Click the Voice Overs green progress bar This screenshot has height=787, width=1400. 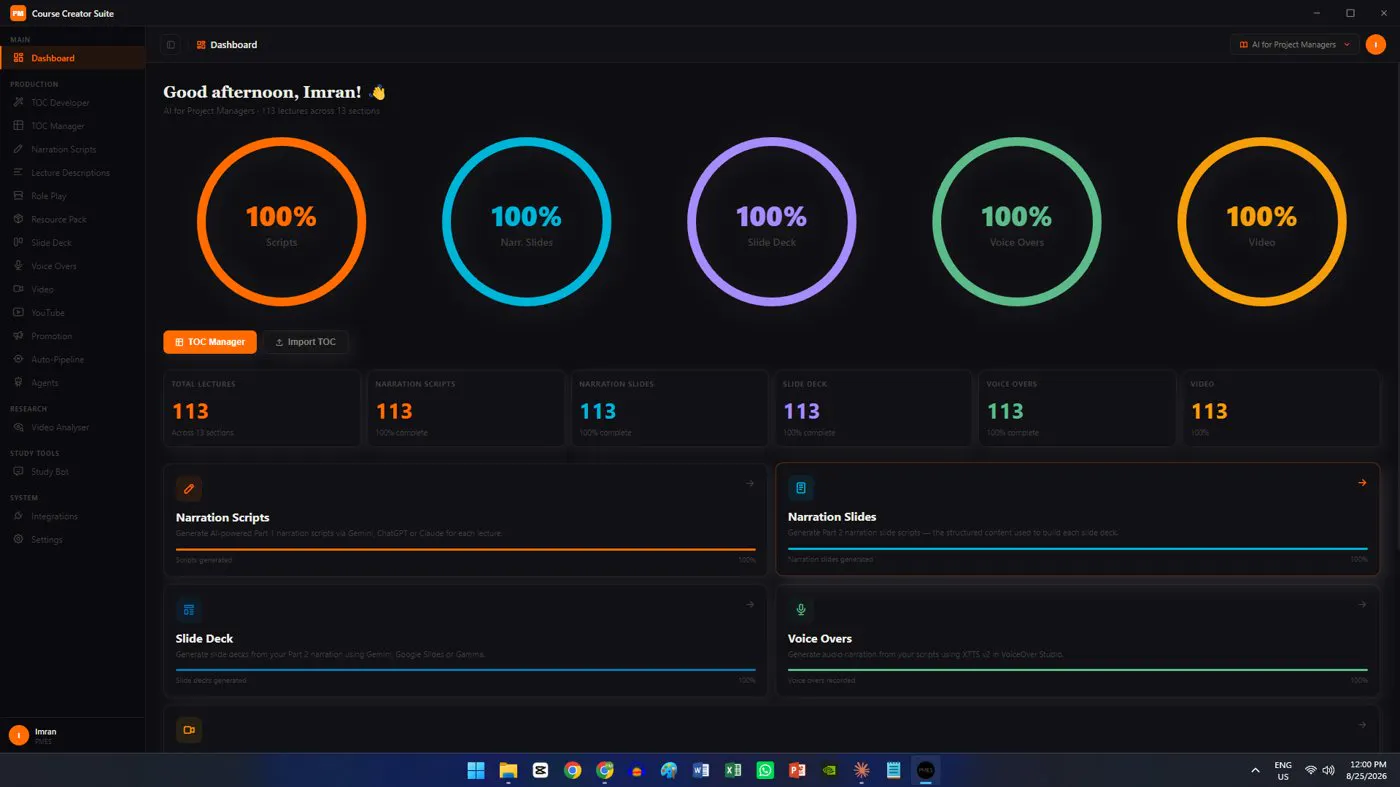click(1078, 670)
